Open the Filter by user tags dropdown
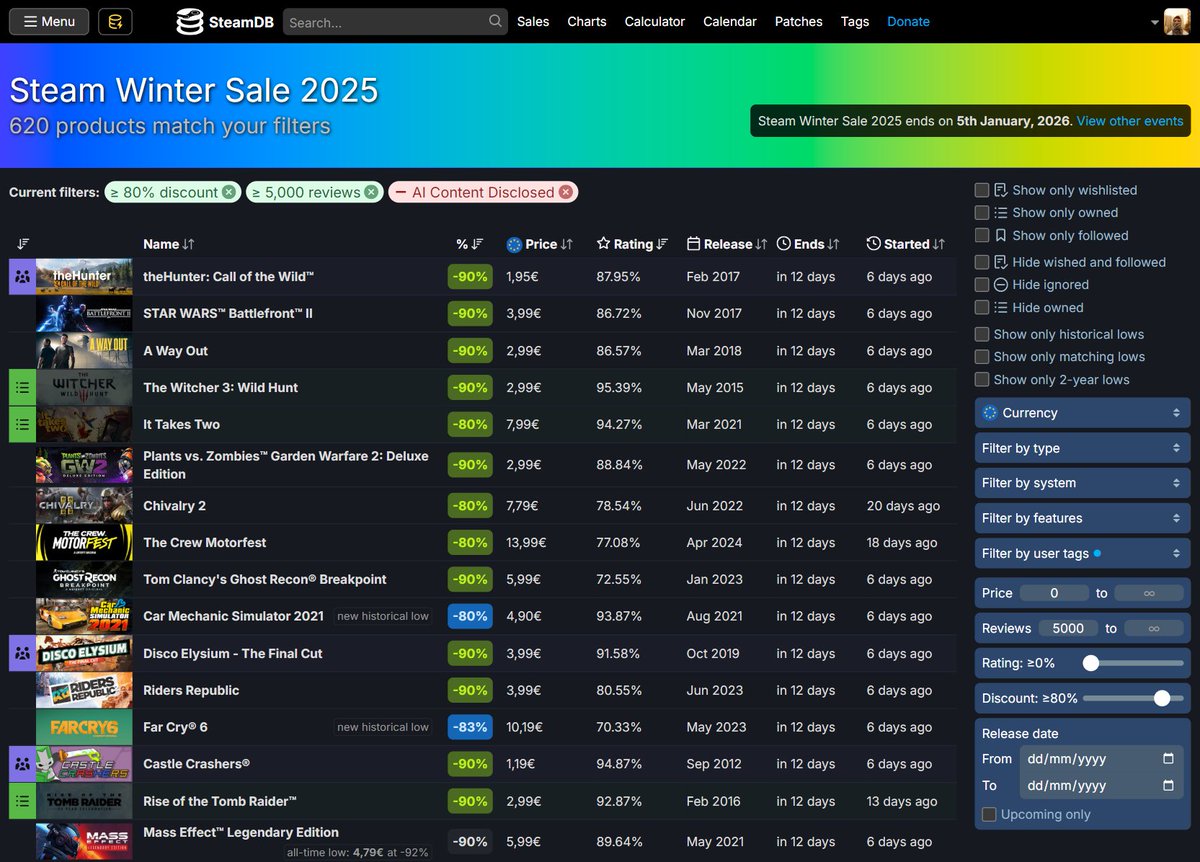This screenshot has width=1200, height=862. [x=1083, y=553]
